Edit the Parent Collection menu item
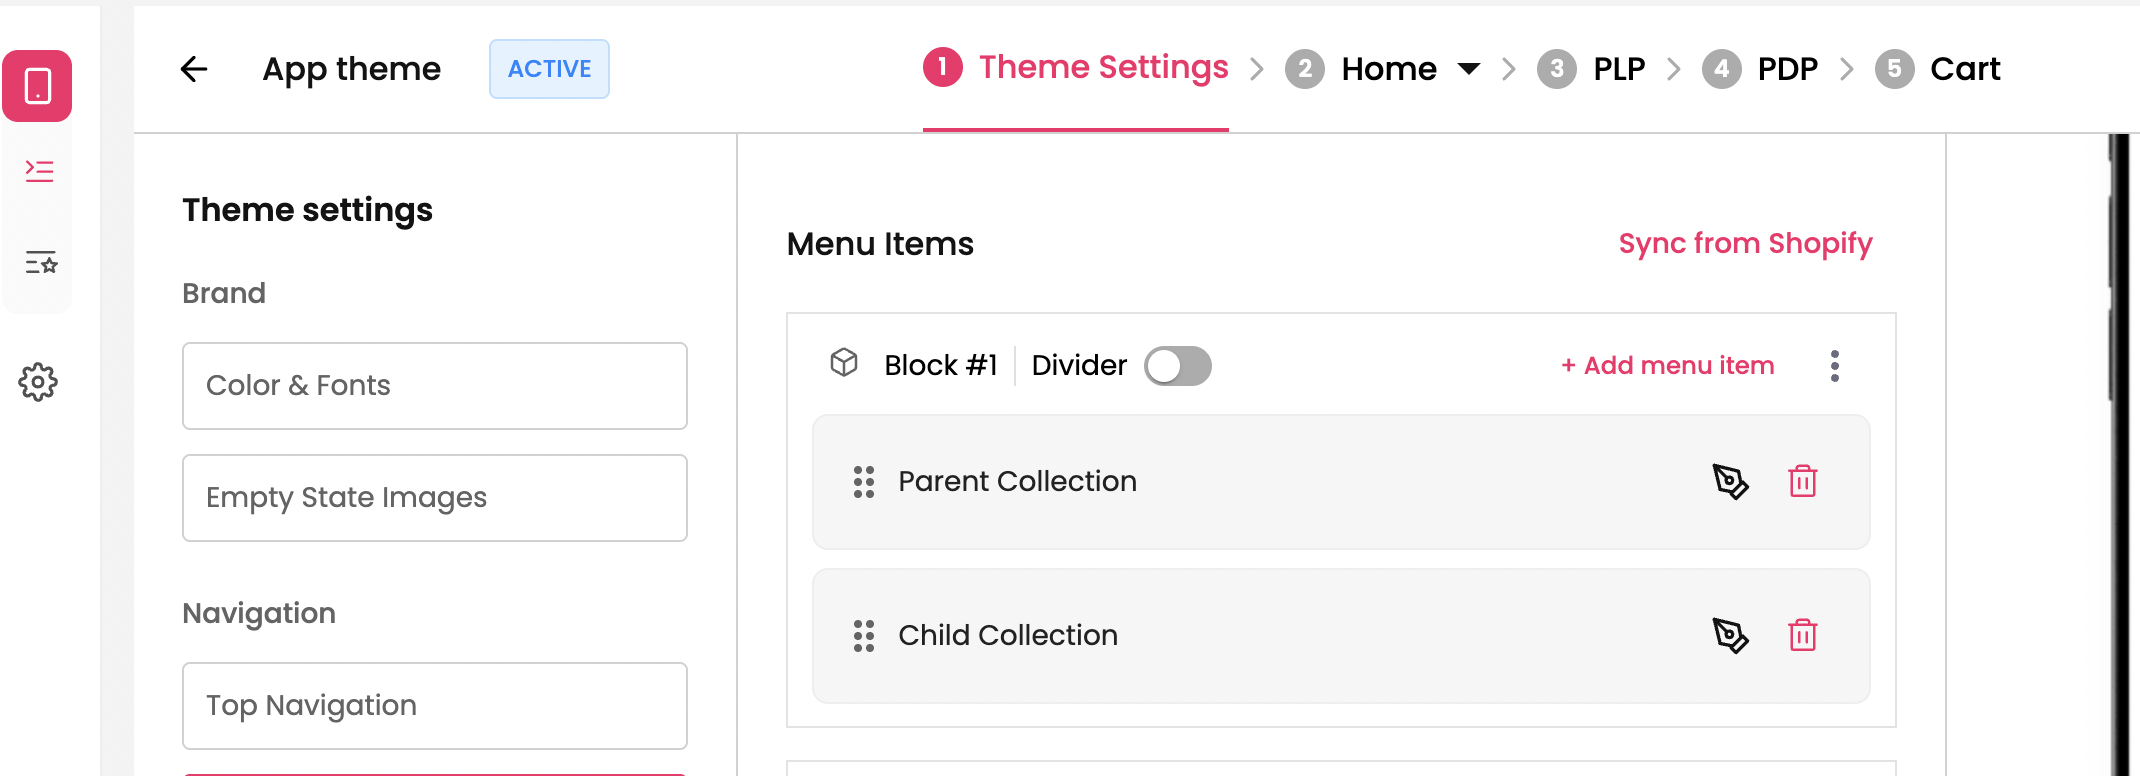This screenshot has height=776, width=2140. coord(1730,482)
